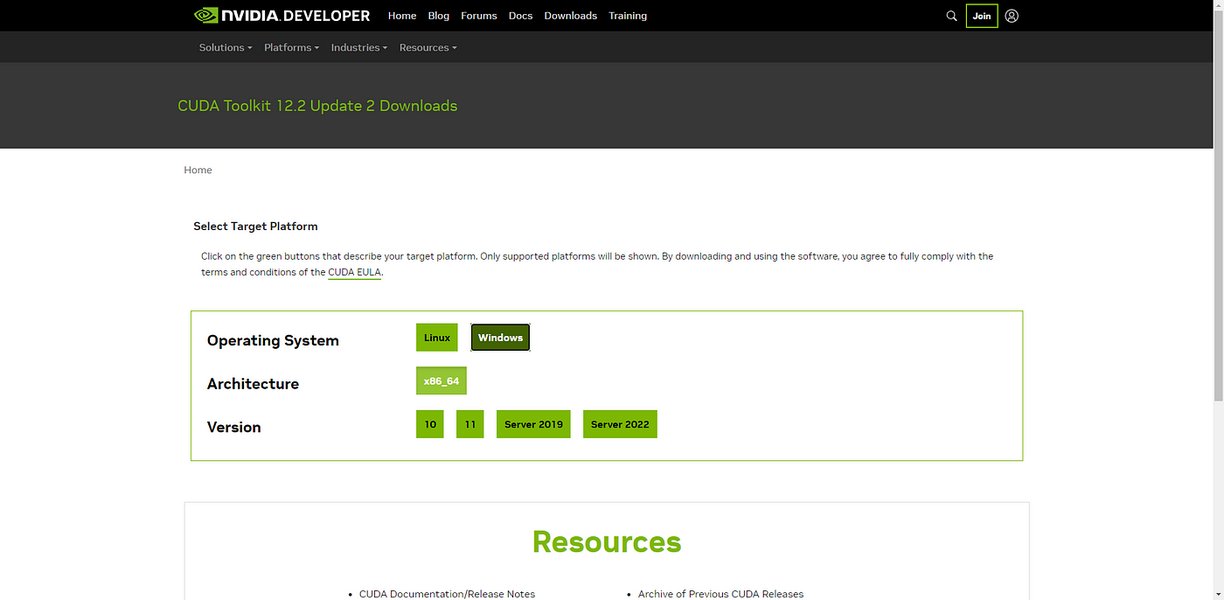Open the Docs menu item
Image resolution: width=1224 pixels, height=600 pixels.
pos(521,16)
